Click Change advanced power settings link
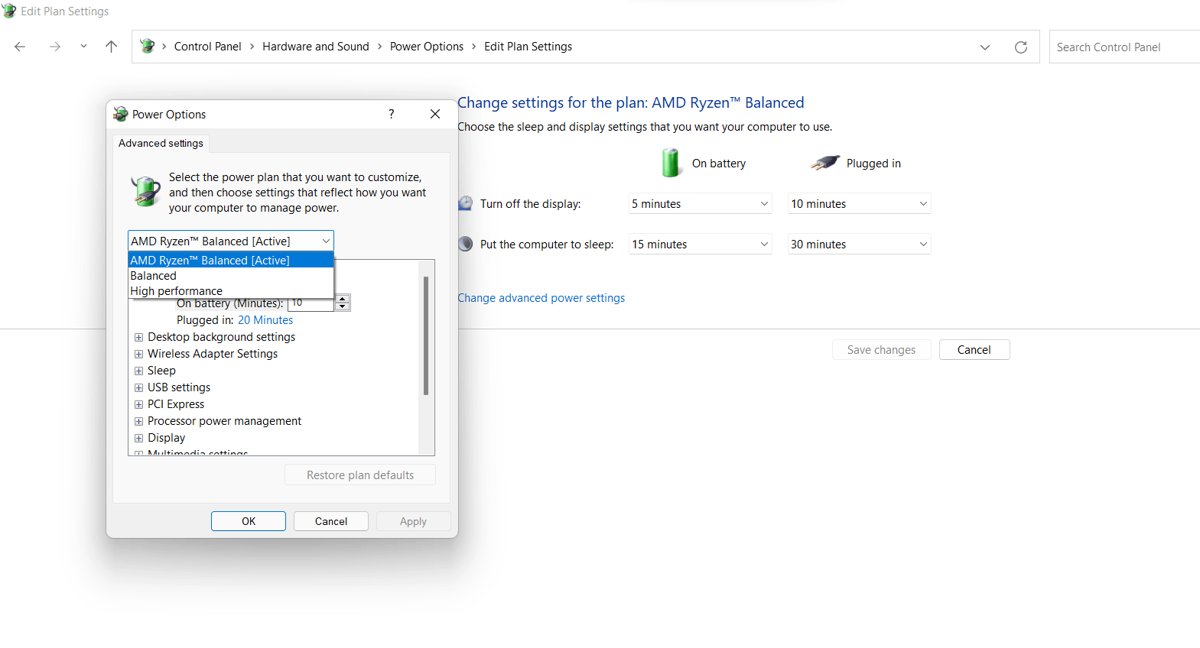1200x648 pixels. 541,298
